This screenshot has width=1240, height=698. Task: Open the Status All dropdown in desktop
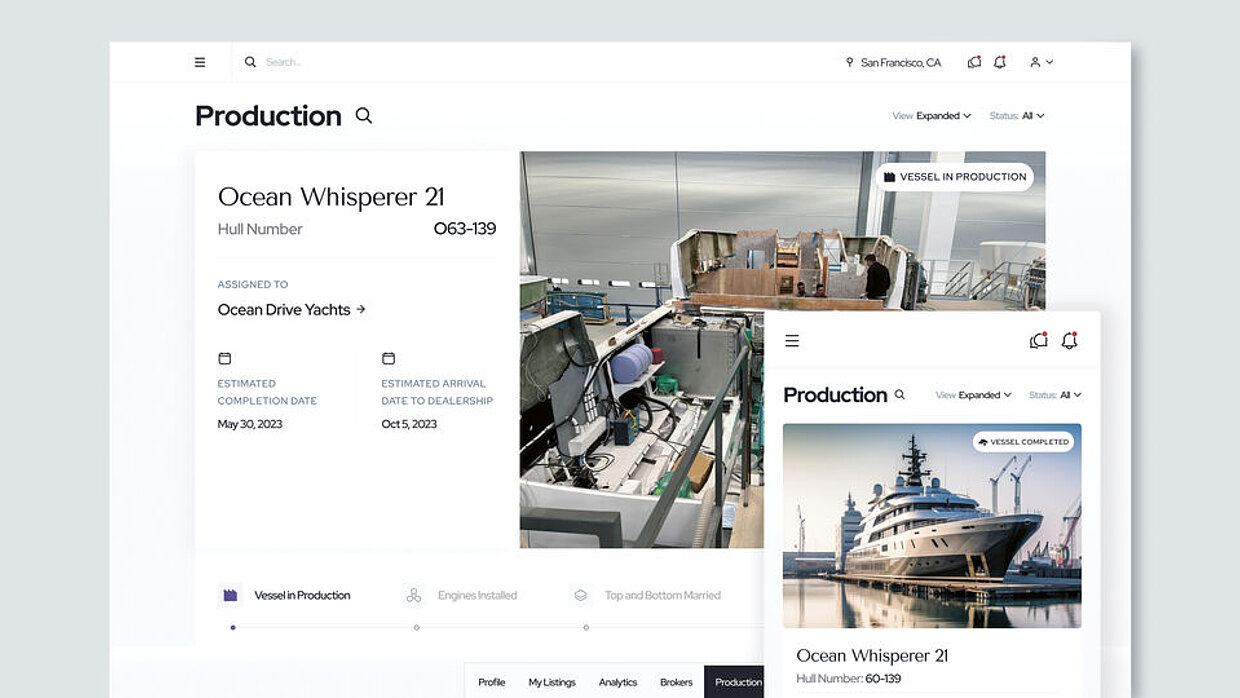1017,116
